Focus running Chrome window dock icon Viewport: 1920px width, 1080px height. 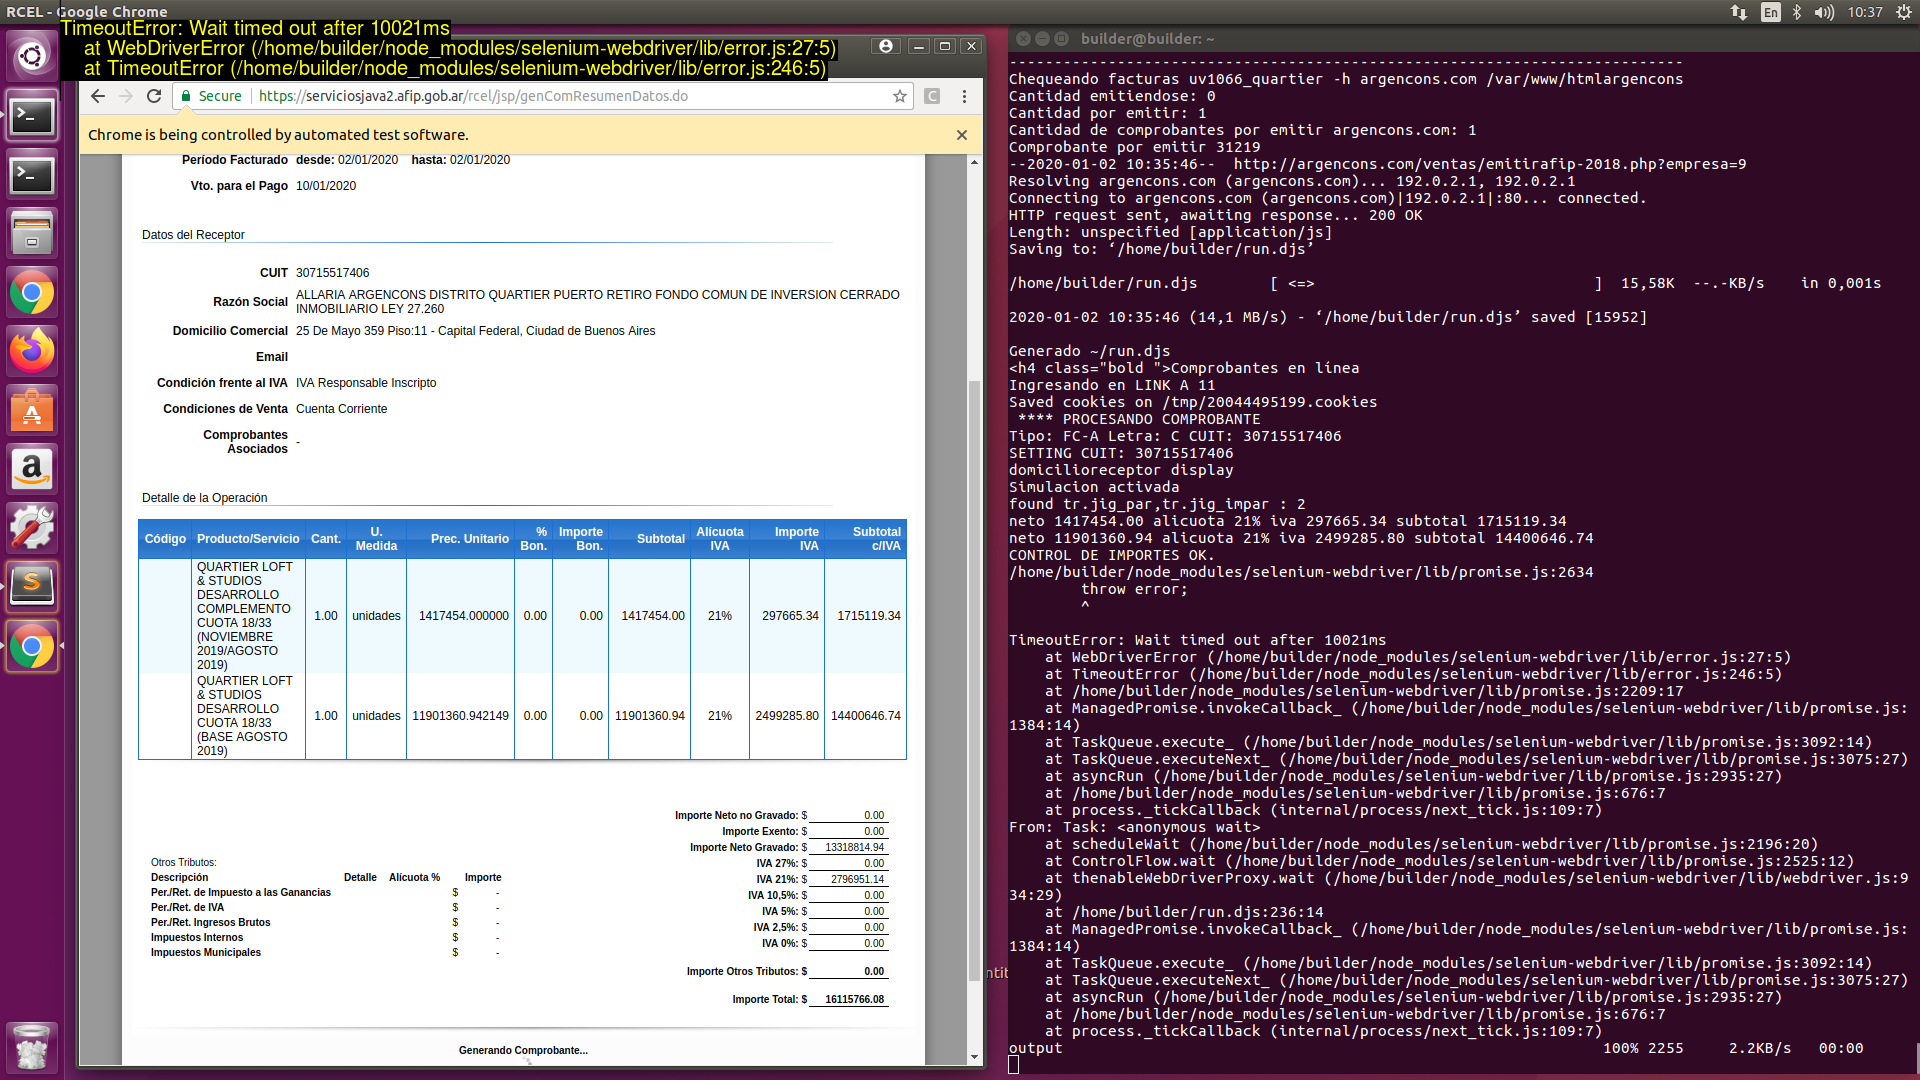32,647
